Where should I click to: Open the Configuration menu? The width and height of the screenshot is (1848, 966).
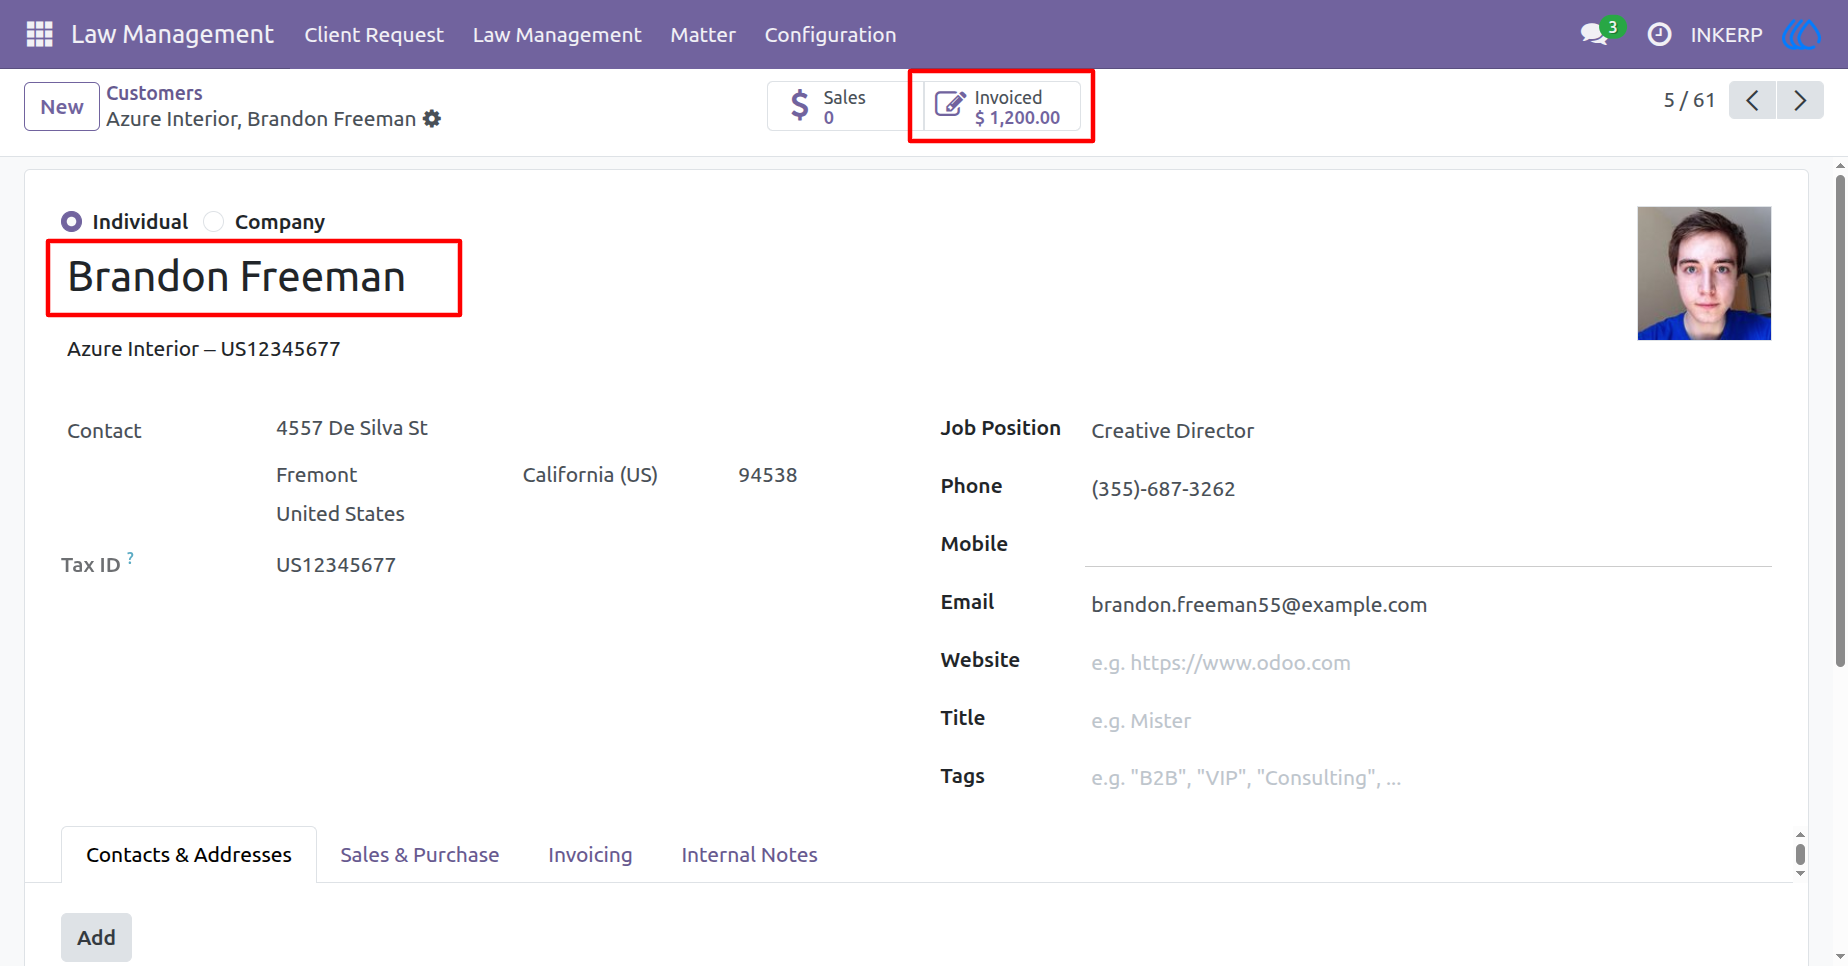(x=830, y=34)
